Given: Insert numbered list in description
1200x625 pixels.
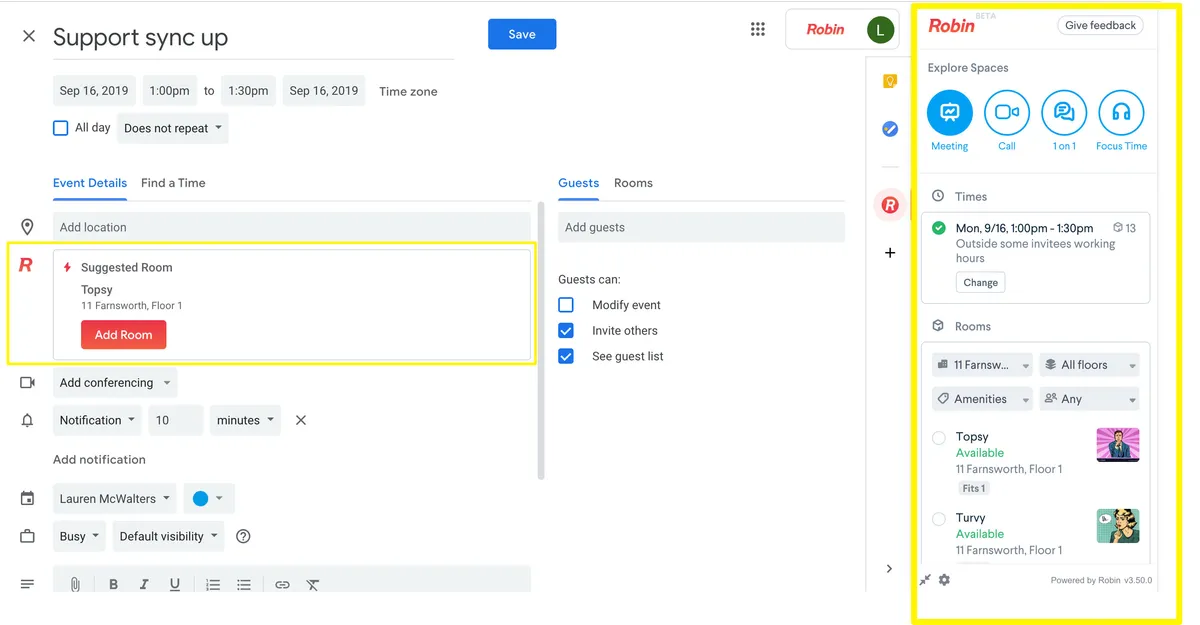Looking at the screenshot, I should point(213,585).
